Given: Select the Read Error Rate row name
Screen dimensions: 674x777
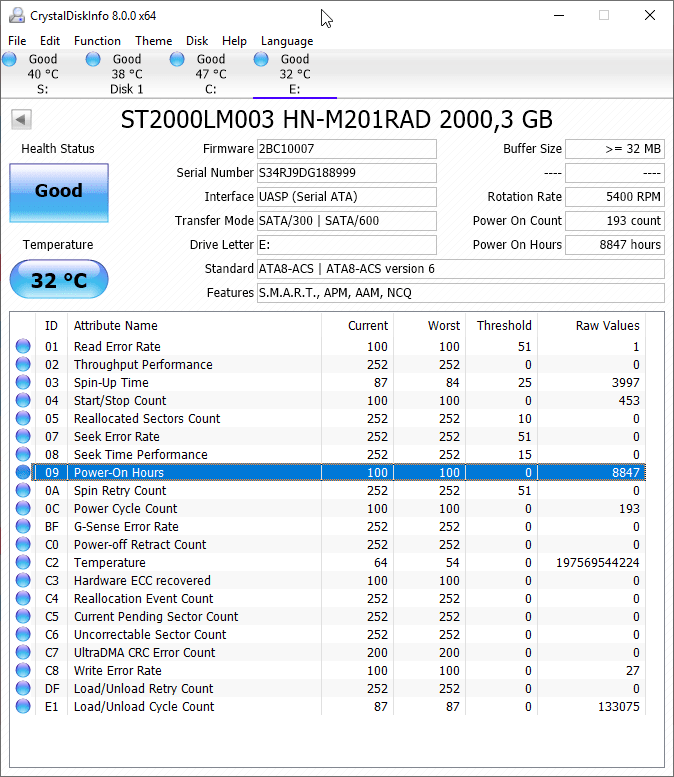Looking at the screenshot, I should tap(117, 346).
